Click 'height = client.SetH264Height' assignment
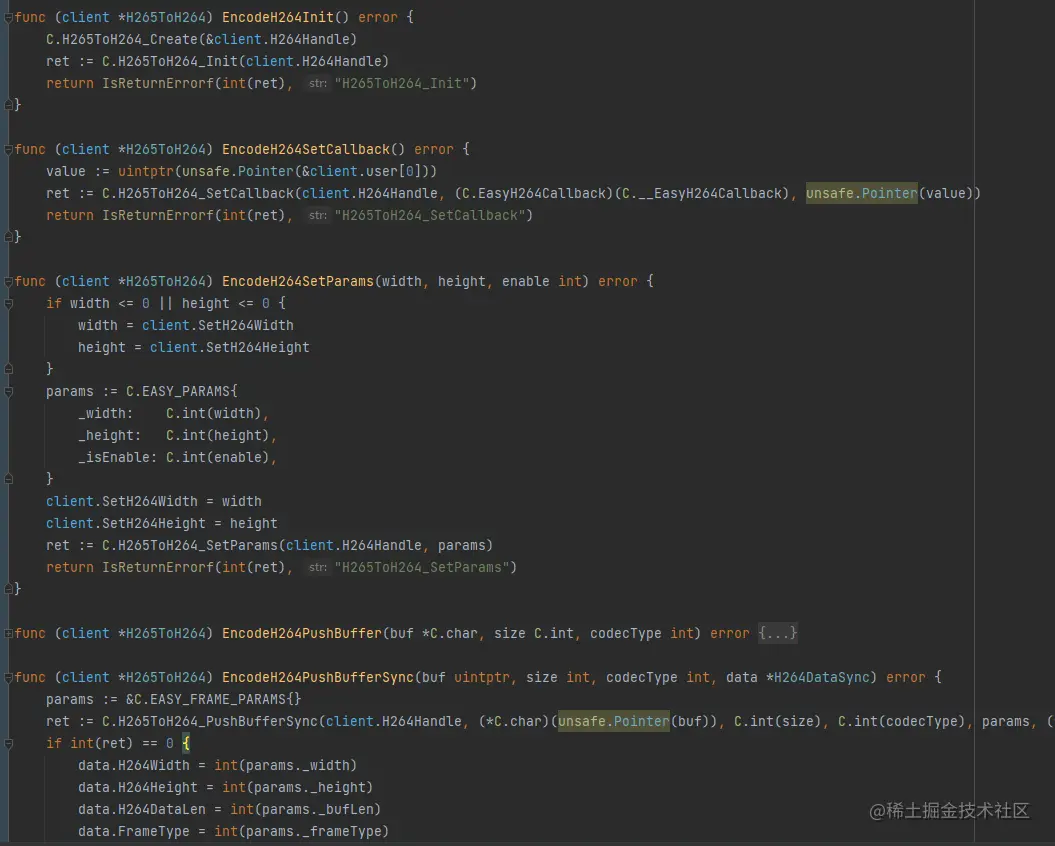 [194, 347]
